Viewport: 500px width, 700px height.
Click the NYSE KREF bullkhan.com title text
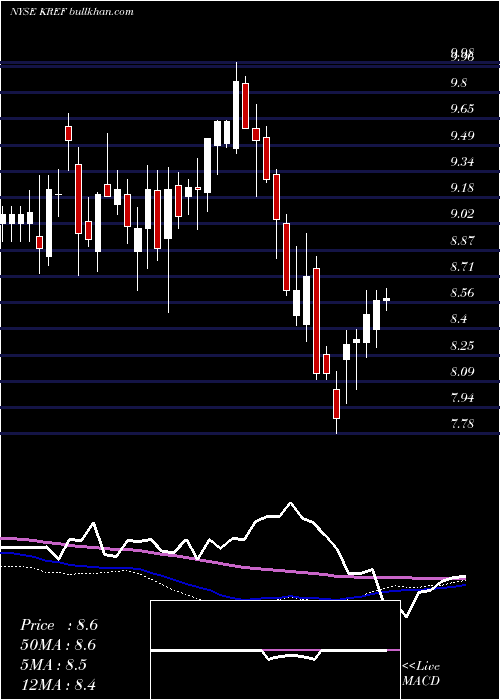71,12
